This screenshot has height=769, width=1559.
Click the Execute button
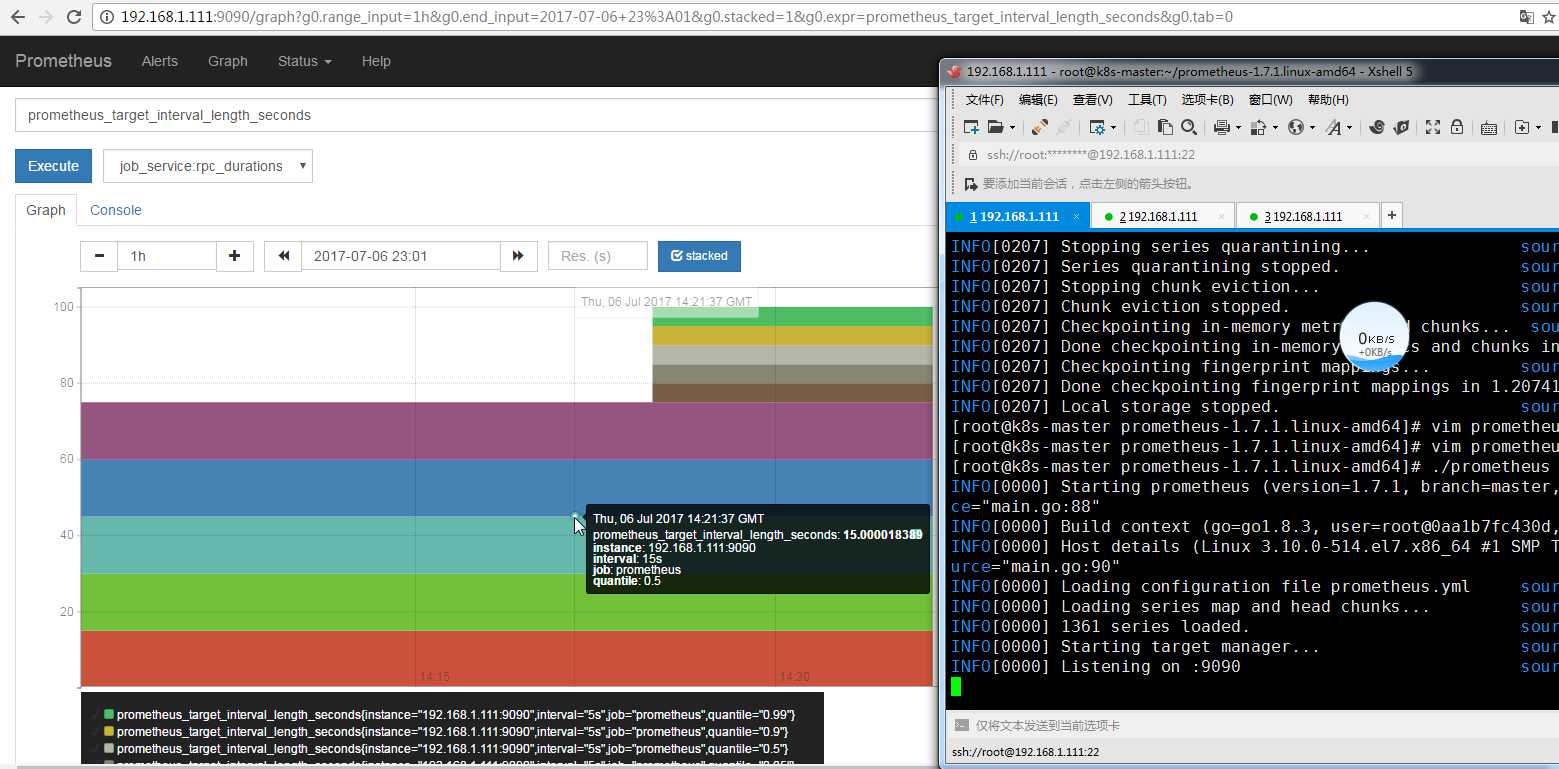(53, 166)
